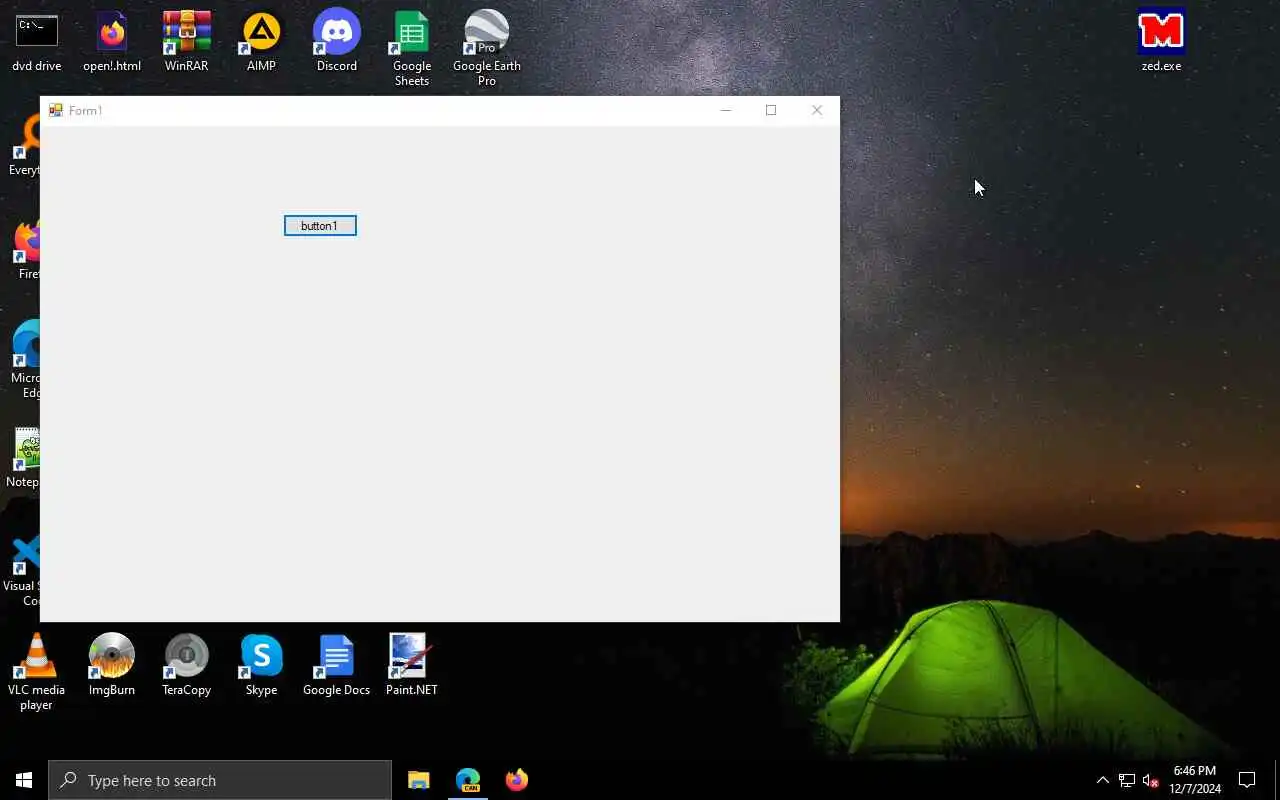
Task: Select the VLC media player shortcut
Action: click(37, 672)
